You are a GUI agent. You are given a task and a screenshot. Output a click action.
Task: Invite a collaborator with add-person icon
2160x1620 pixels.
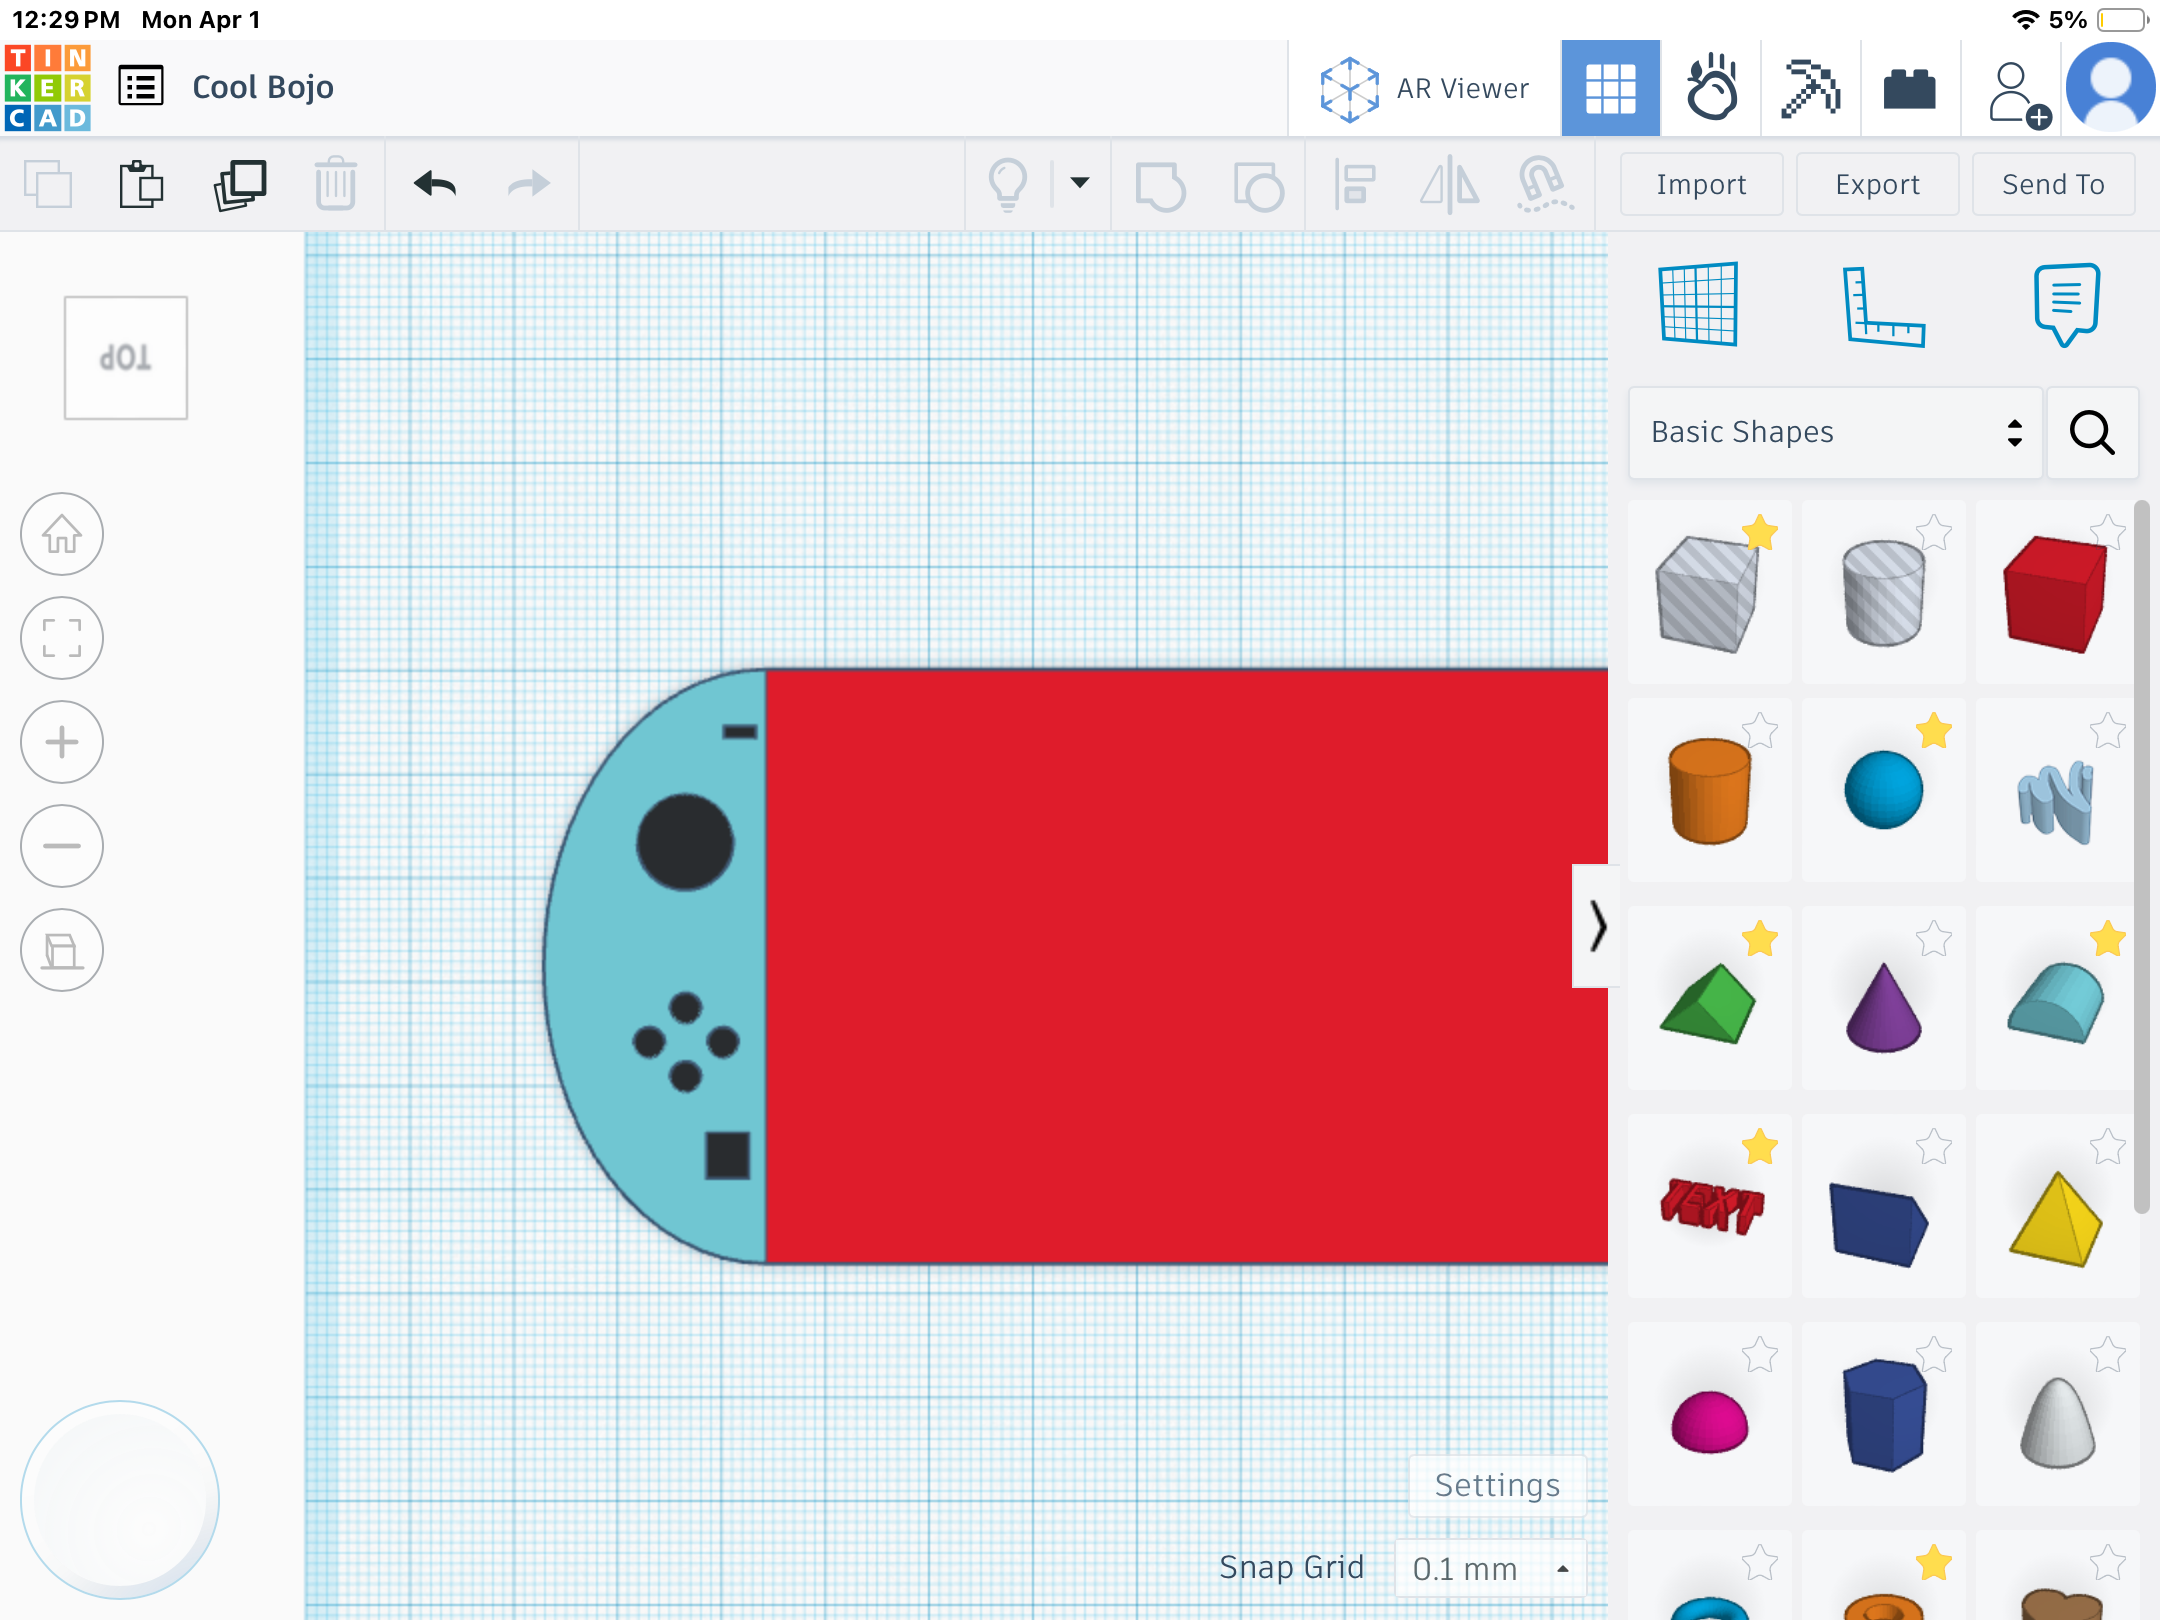(2018, 94)
